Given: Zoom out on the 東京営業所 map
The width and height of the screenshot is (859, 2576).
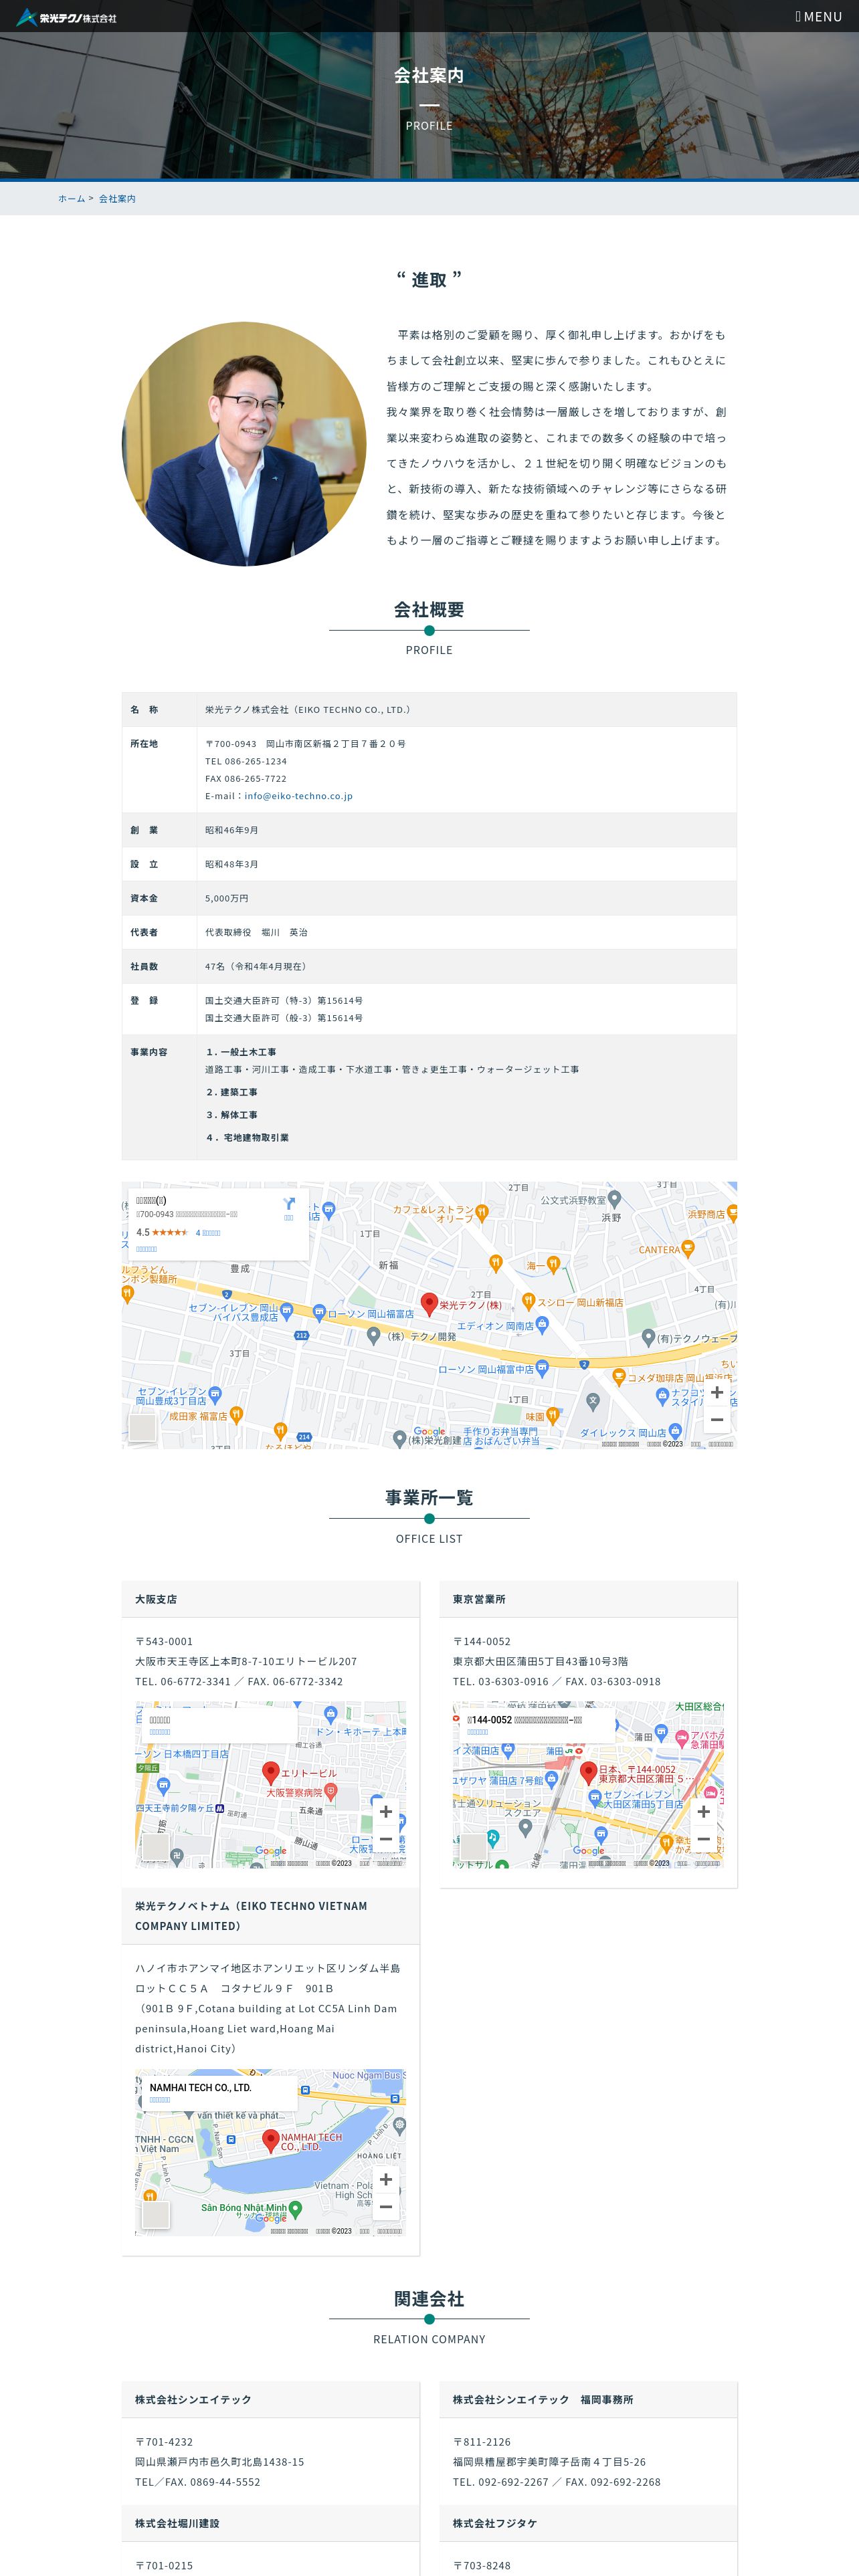Looking at the screenshot, I should (x=704, y=1839).
